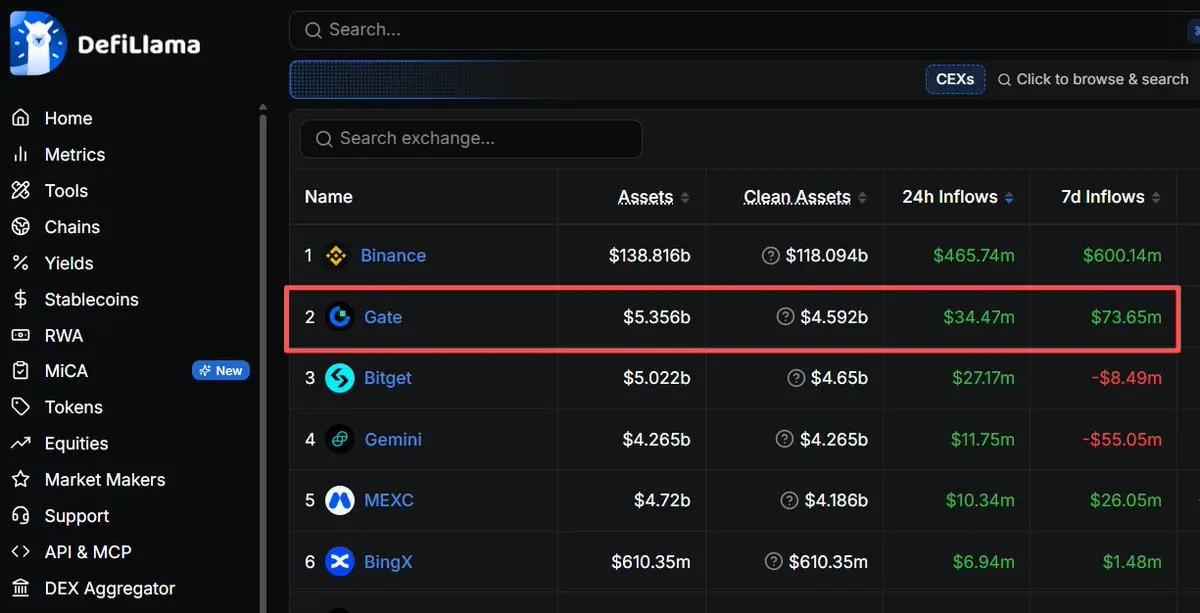Click Gate 24h inflow $34.47m
Screen dimensions: 1200x613
pos(979,317)
